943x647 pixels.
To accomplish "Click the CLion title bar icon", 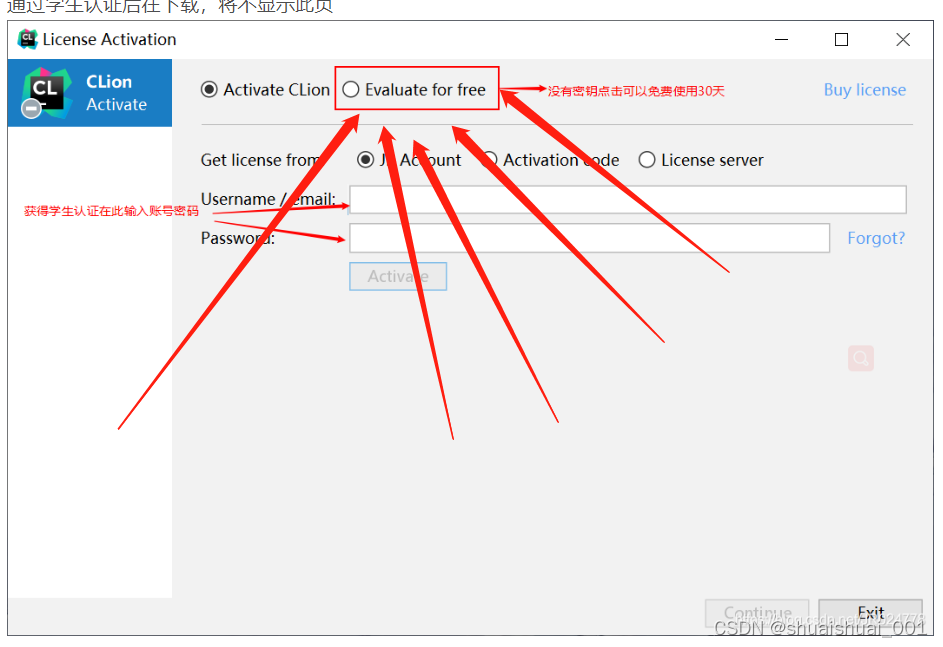I will click(x=27, y=39).
